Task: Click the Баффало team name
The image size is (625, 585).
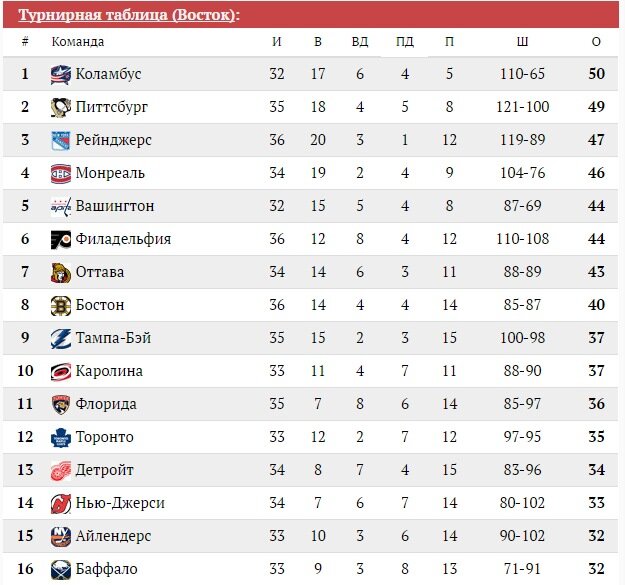Action: (x=106, y=569)
